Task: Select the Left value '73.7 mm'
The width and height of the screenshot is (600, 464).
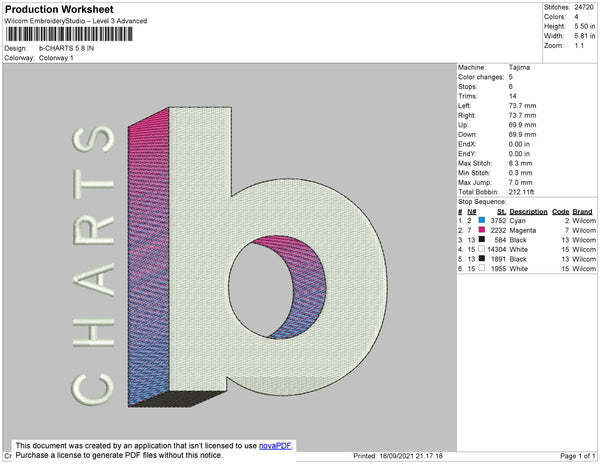Action: coord(522,106)
